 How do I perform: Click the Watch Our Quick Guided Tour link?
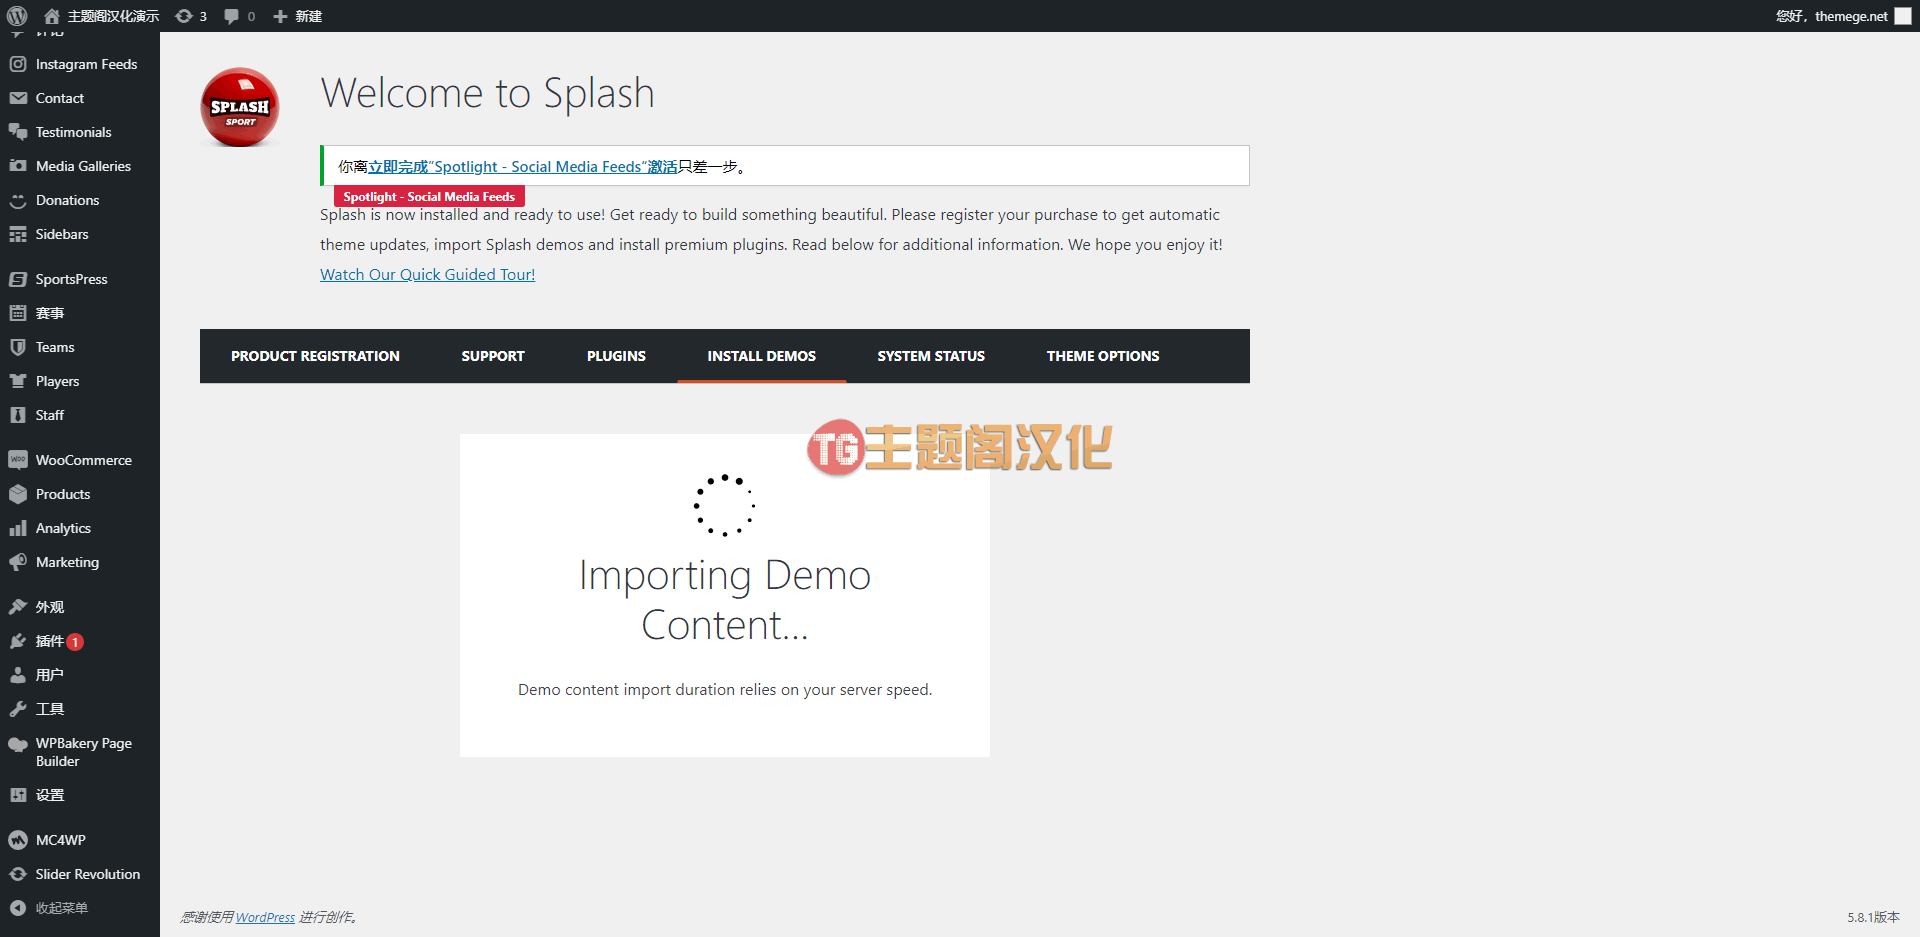pos(428,274)
